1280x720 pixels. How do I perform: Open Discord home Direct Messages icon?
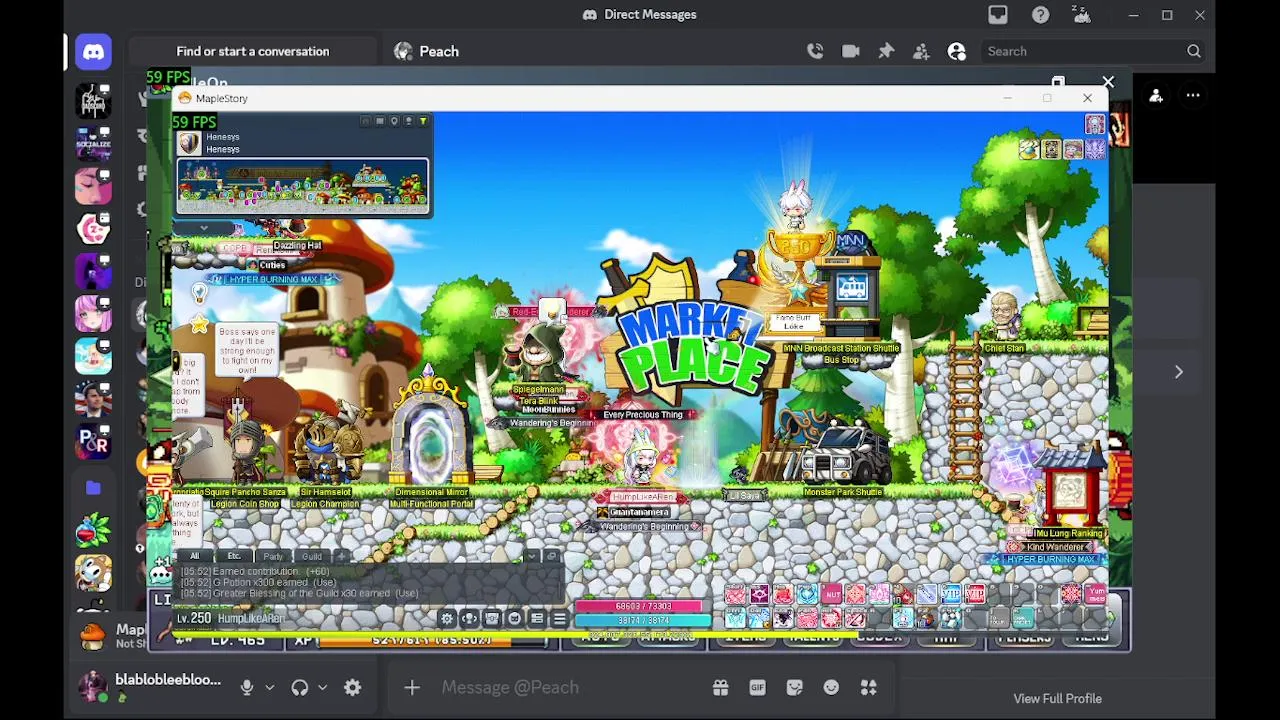pyautogui.click(x=93, y=52)
